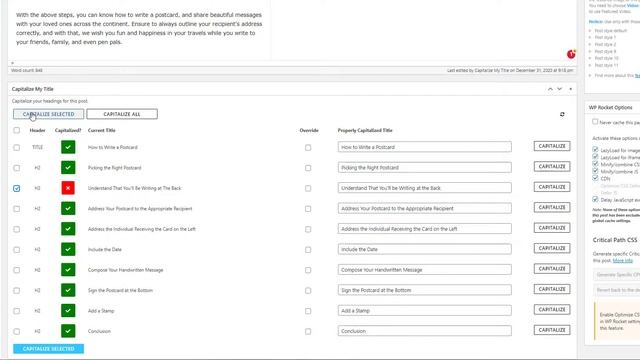Uncheck the Understand That You'll Be Writing row

pyautogui.click(x=17, y=188)
